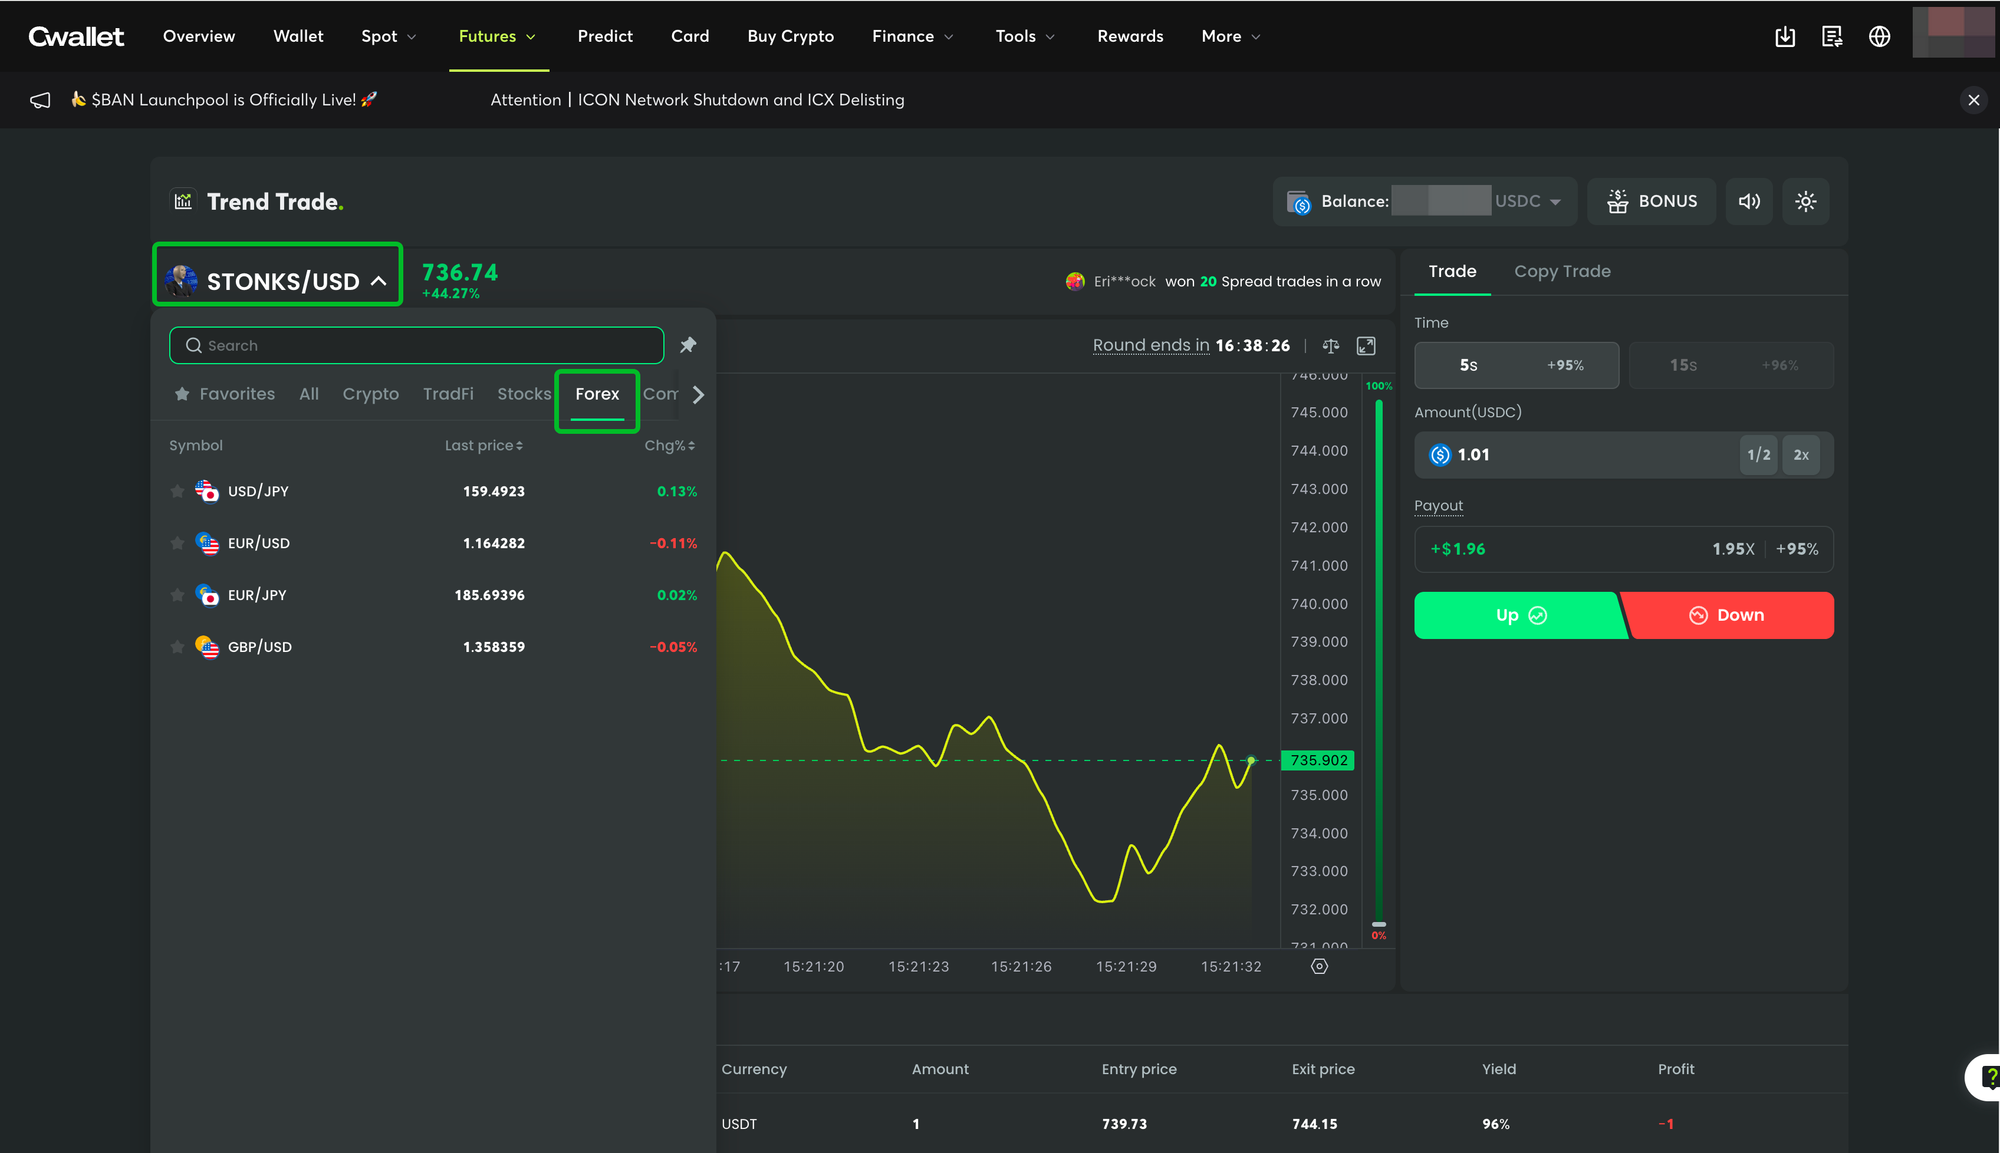Open the orders history icon in header
Screen dimensions: 2000x1153
[1832, 37]
